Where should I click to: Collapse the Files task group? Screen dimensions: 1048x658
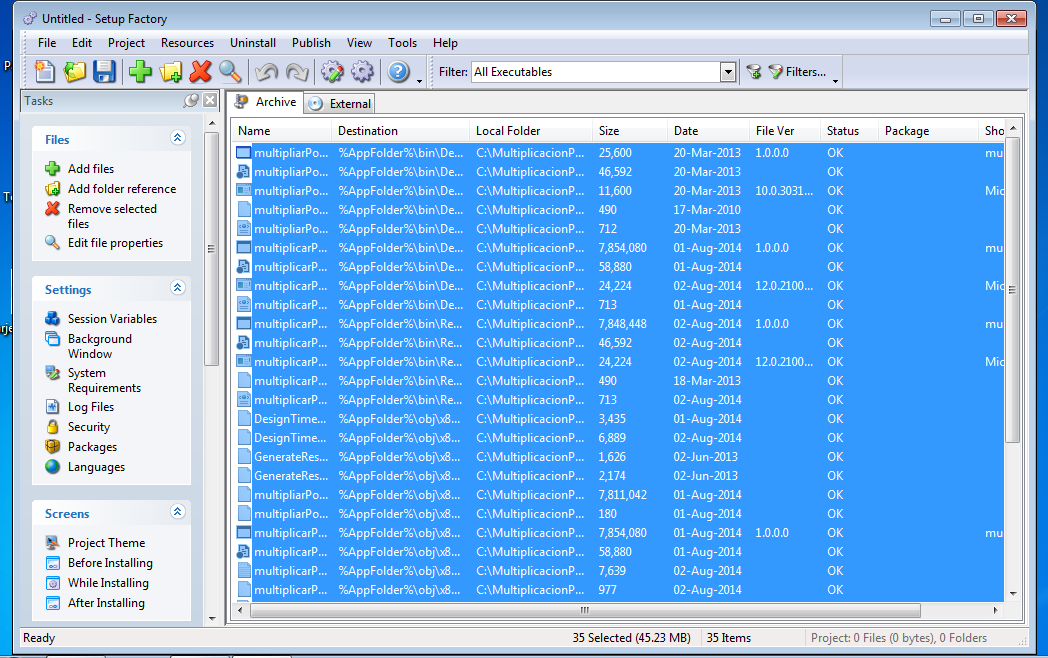click(x=177, y=138)
